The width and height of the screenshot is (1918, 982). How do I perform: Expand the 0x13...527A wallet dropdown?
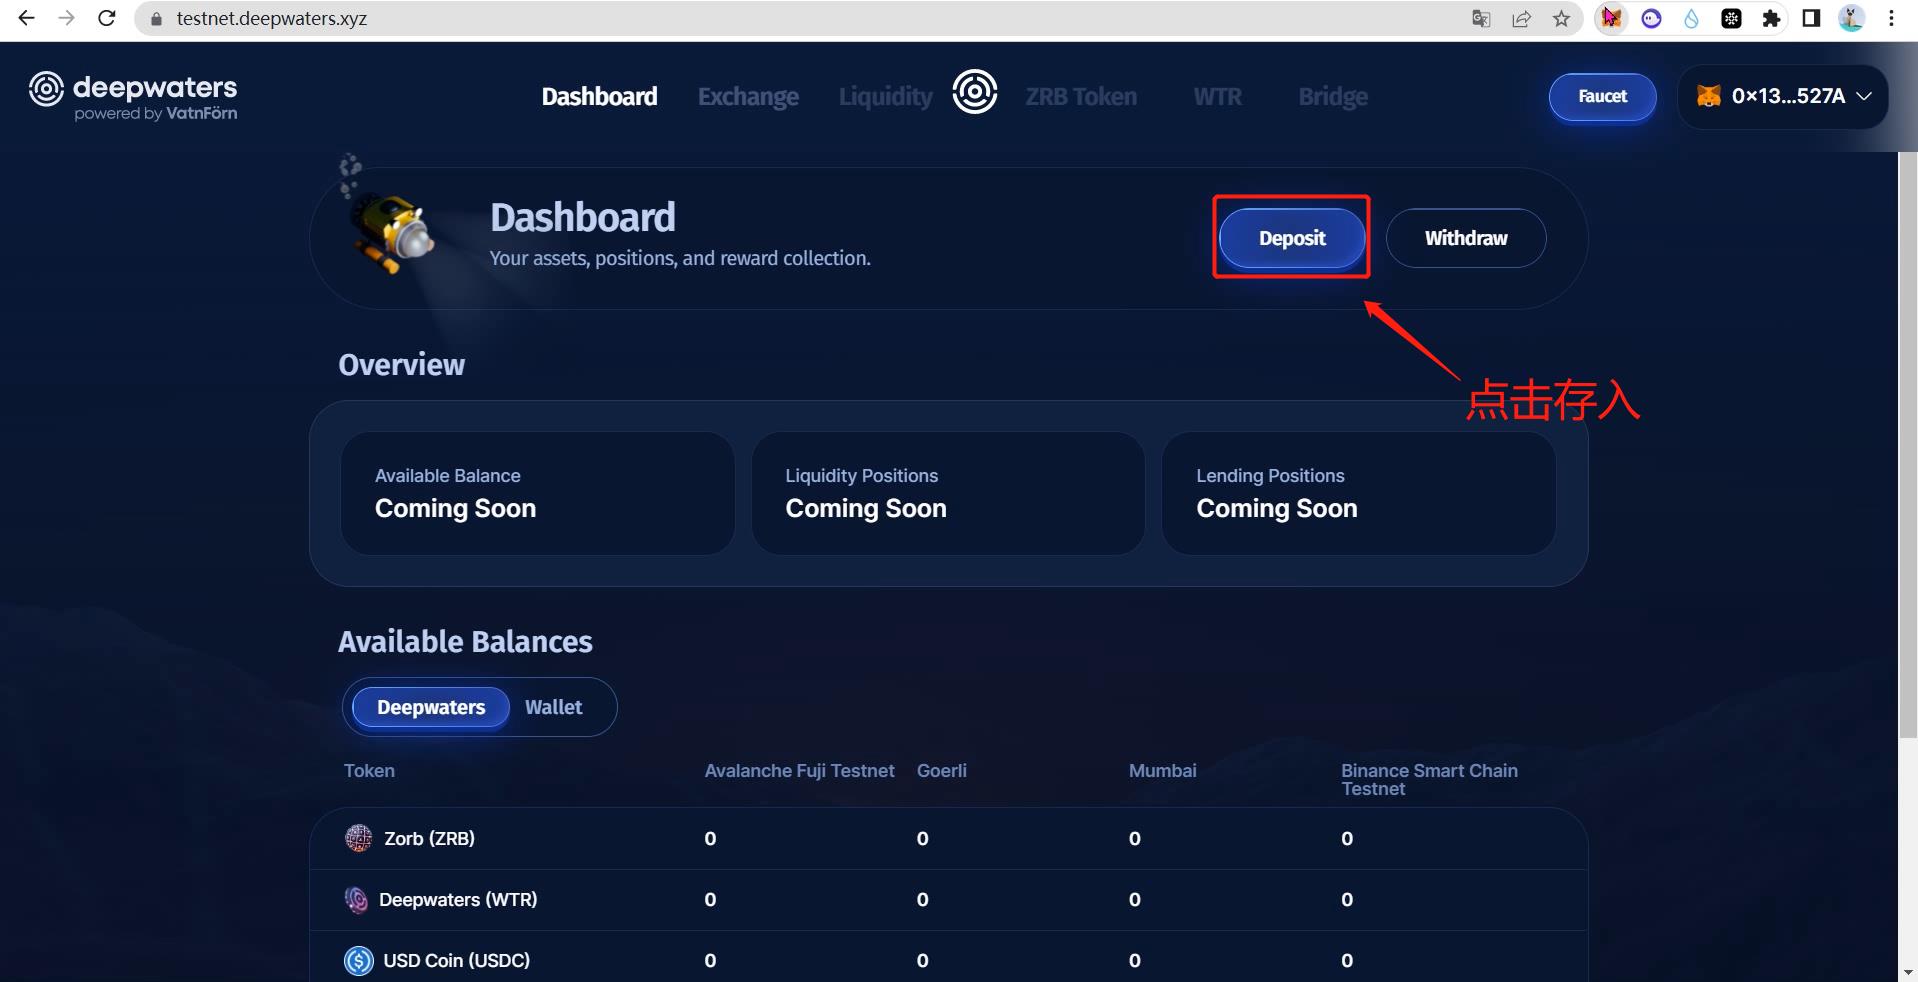tap(1783, 96)
